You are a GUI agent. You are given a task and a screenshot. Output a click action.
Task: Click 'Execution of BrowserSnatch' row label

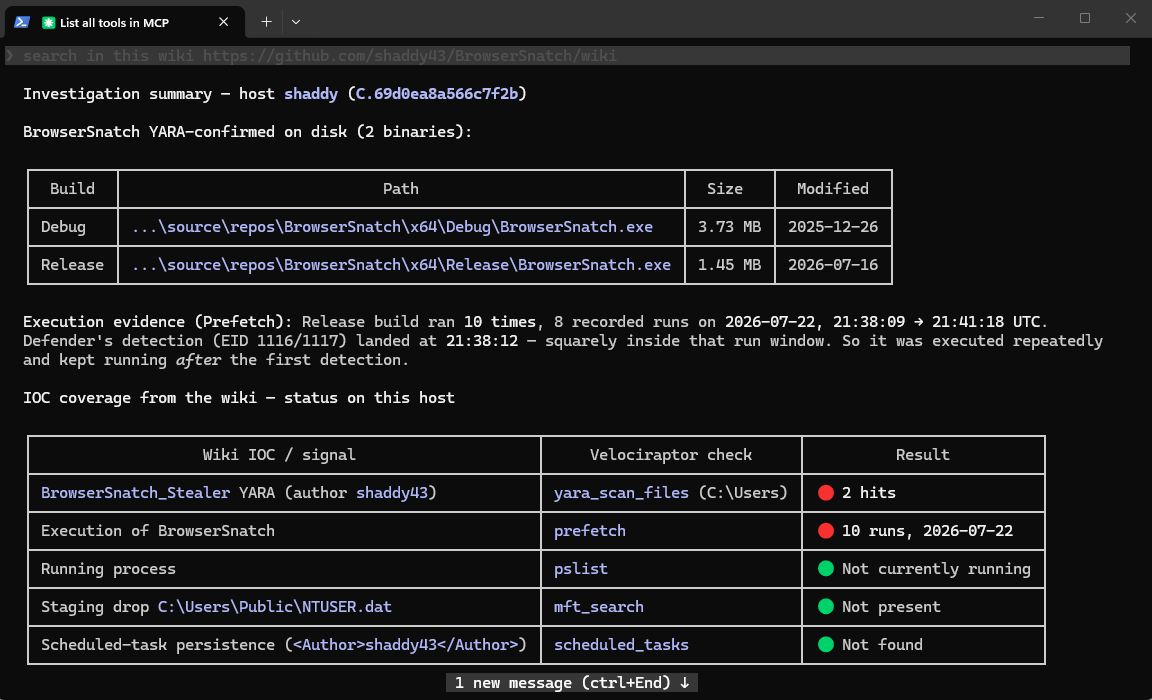tap(158, 531)
